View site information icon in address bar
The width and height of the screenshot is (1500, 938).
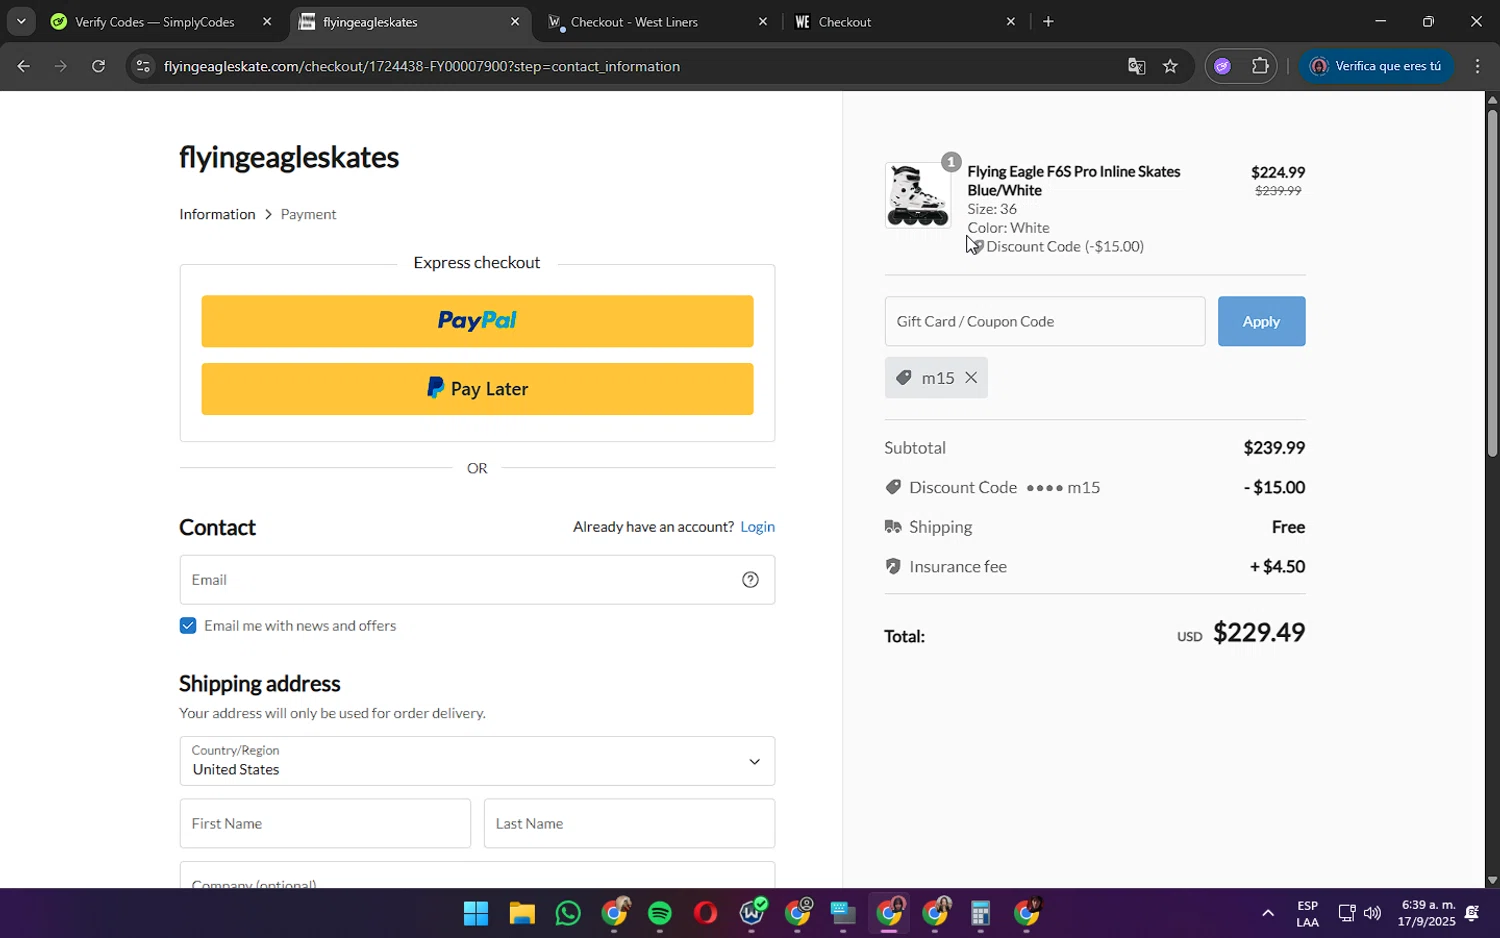[143, 67]
